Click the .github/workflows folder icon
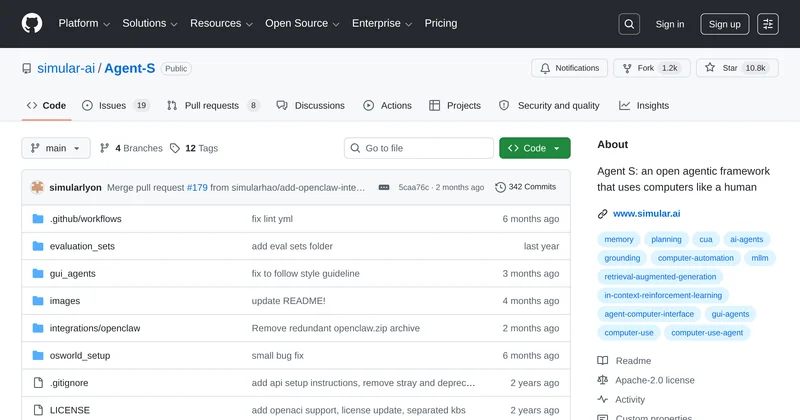 (38, 219)
